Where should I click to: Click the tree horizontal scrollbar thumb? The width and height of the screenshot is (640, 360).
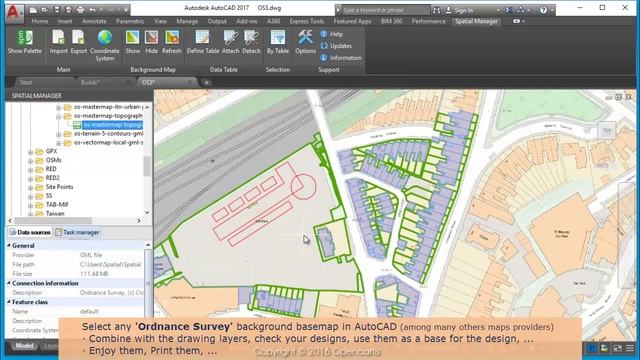tap(53, 220)
